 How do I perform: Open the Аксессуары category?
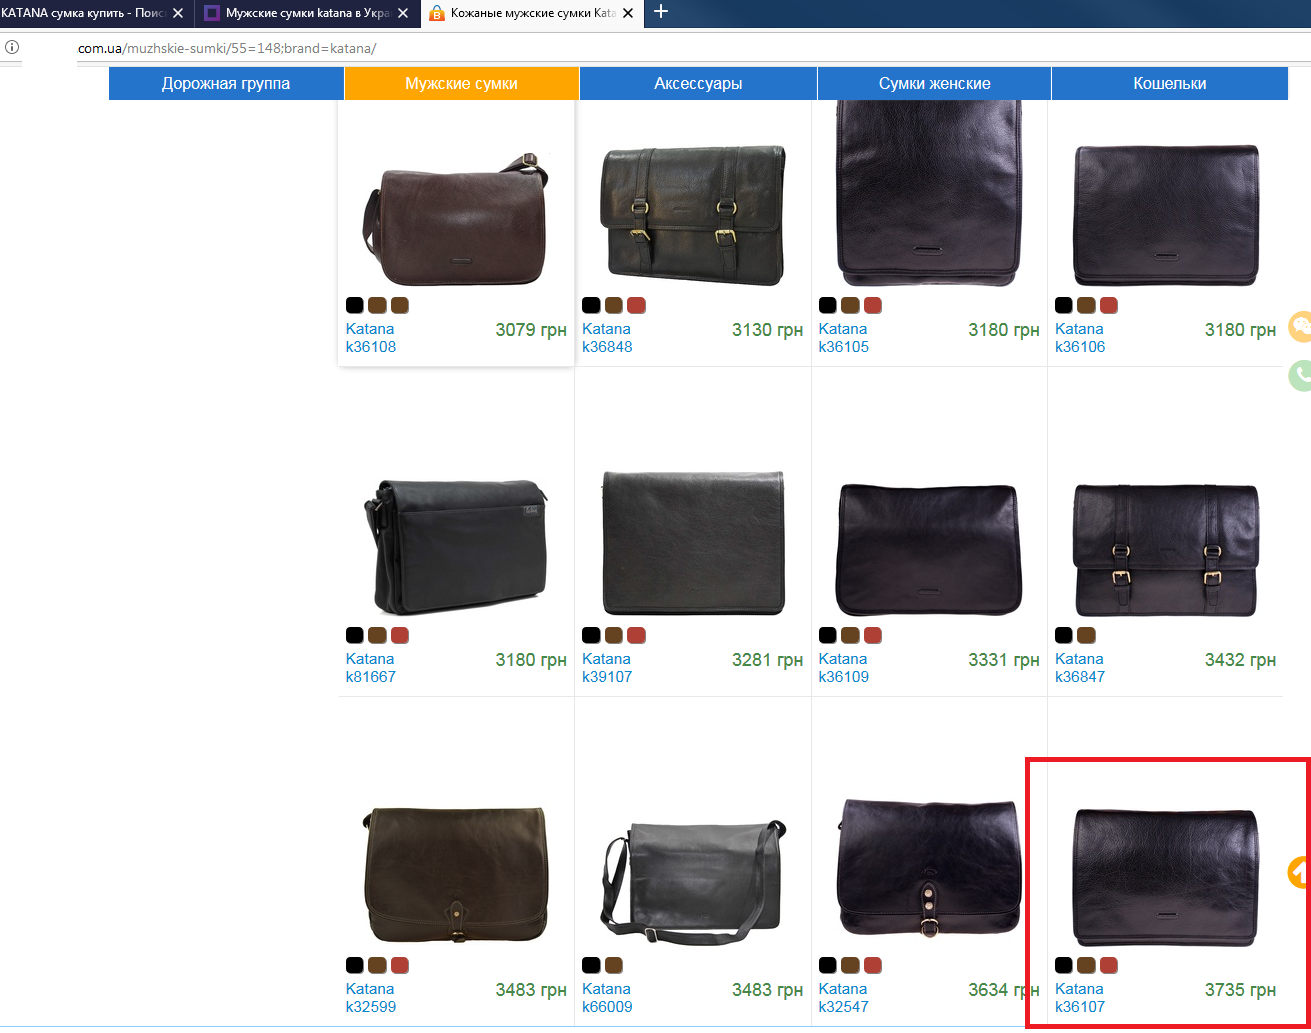pyautogui.click(x=698, y=84)
